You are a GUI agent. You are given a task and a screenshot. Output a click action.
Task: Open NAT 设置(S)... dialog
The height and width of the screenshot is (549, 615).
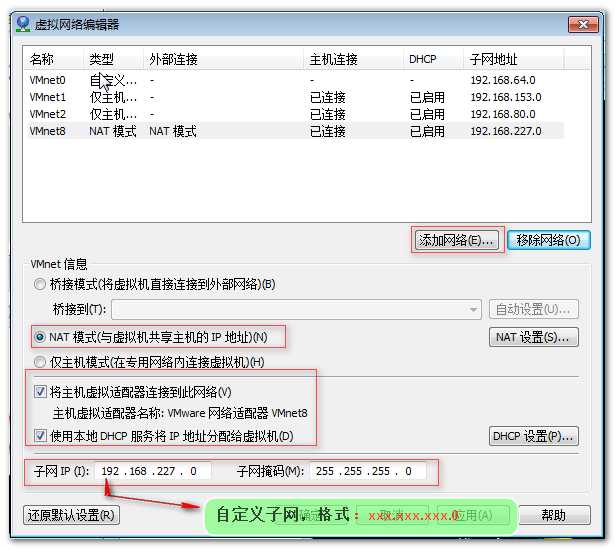coord(534,337)
